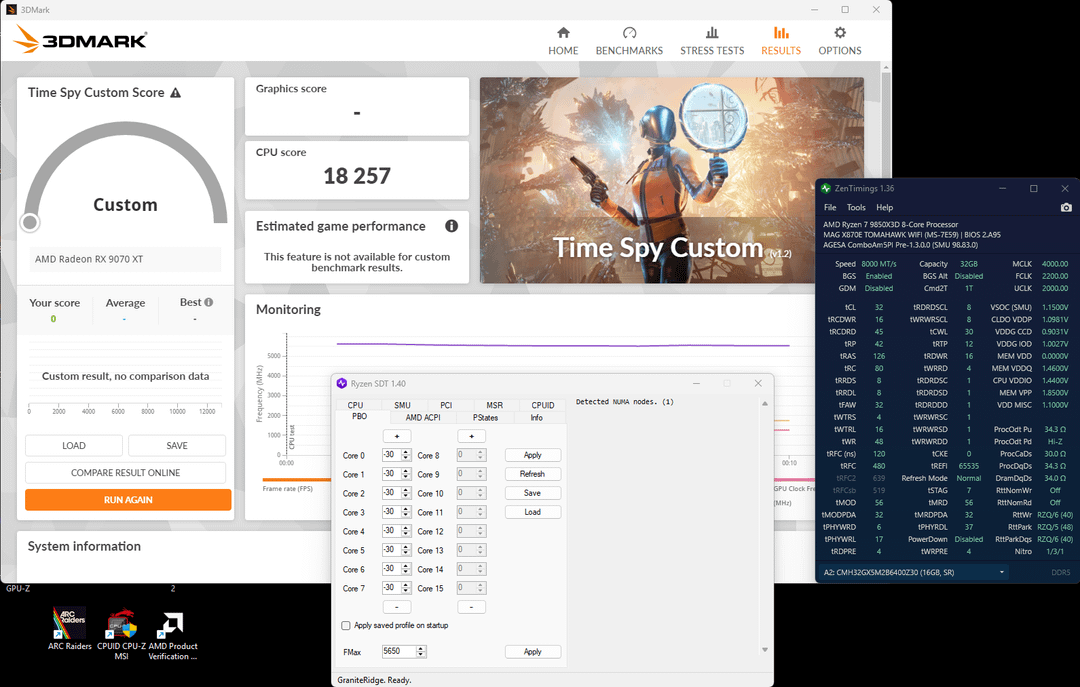Click the Core 3 offset value field
Screen dimensions: 1080x687
[391, 512]
